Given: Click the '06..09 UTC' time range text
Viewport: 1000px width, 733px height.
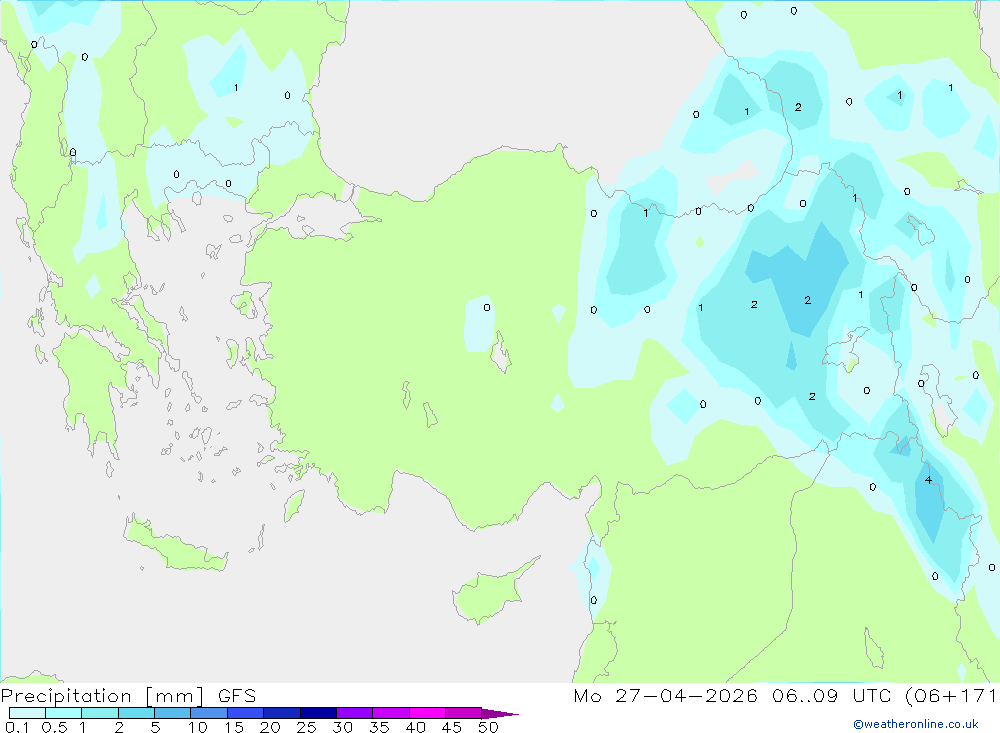Looking at the screenshot, I should pyautogui.click(x=831, y=696).
